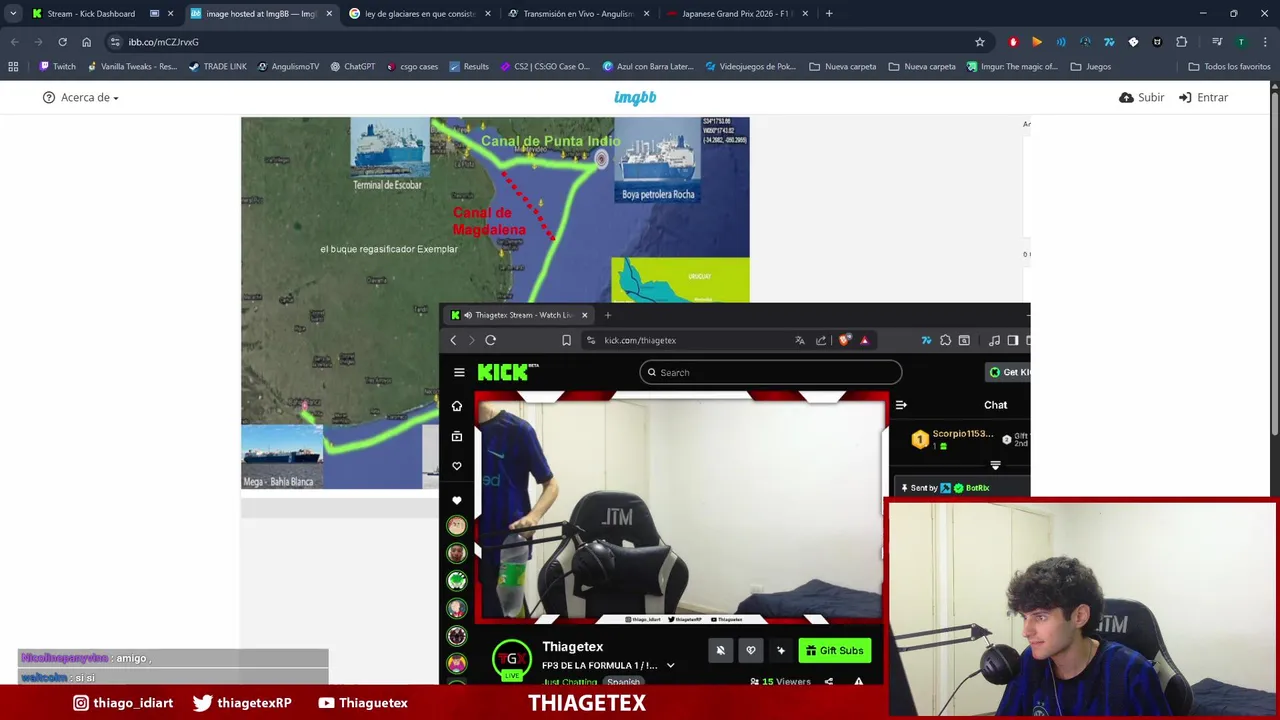Open the Results bookmark
The image size is (1280, 720).
pyautogui.click(x=469, y=67)
